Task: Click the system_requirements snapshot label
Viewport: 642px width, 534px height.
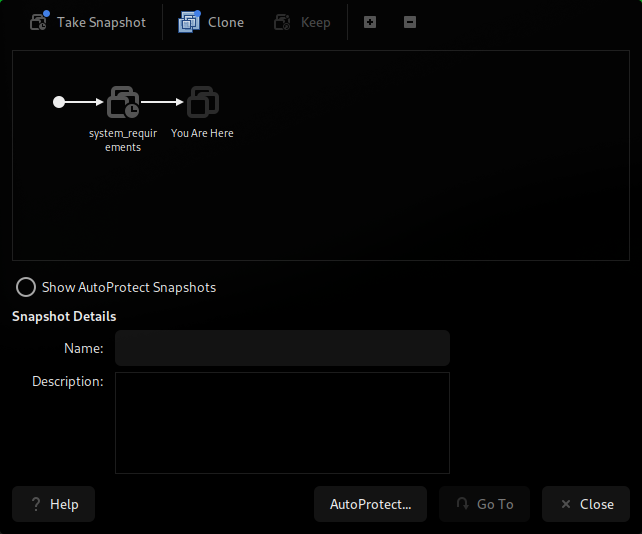Action: click(x=123, y=140)
